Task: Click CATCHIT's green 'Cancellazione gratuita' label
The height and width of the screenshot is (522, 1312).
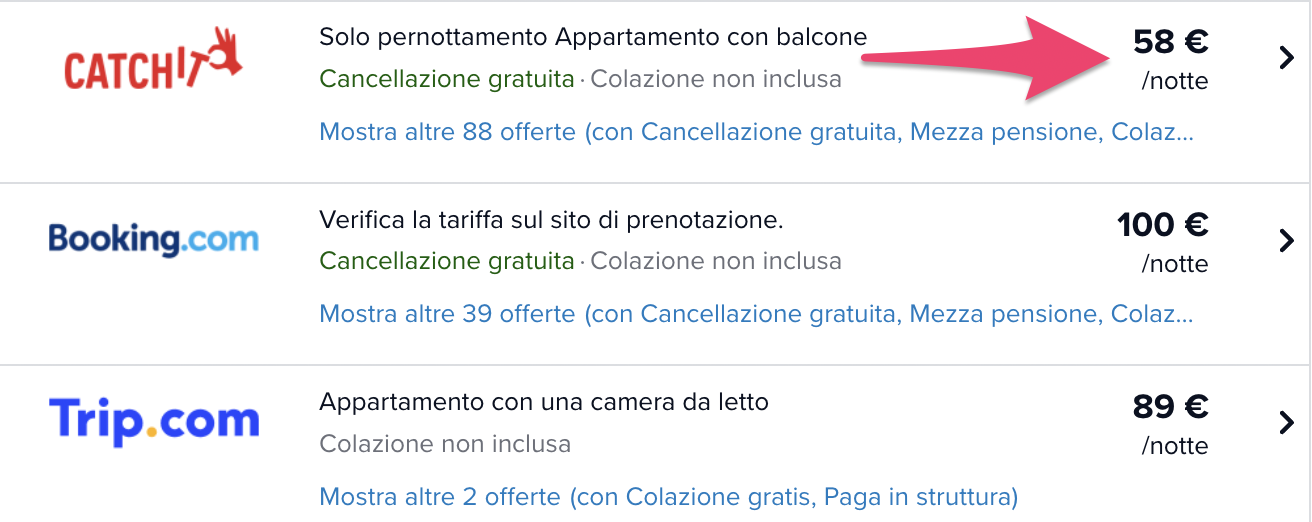Action: [x=447, y=78]
